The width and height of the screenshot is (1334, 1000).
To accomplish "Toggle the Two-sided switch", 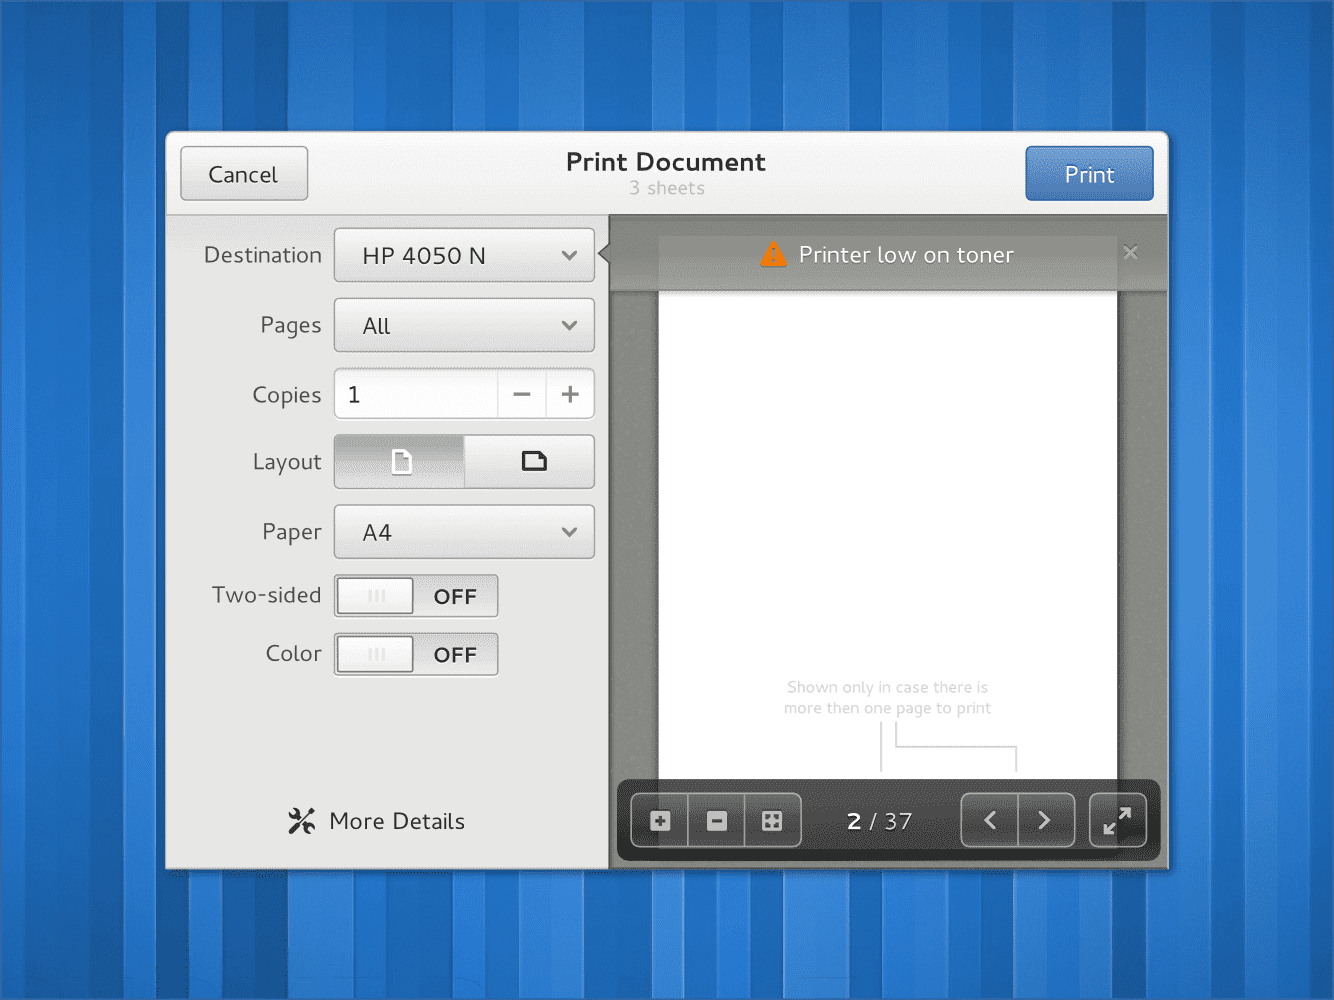I will pos(416,596).
